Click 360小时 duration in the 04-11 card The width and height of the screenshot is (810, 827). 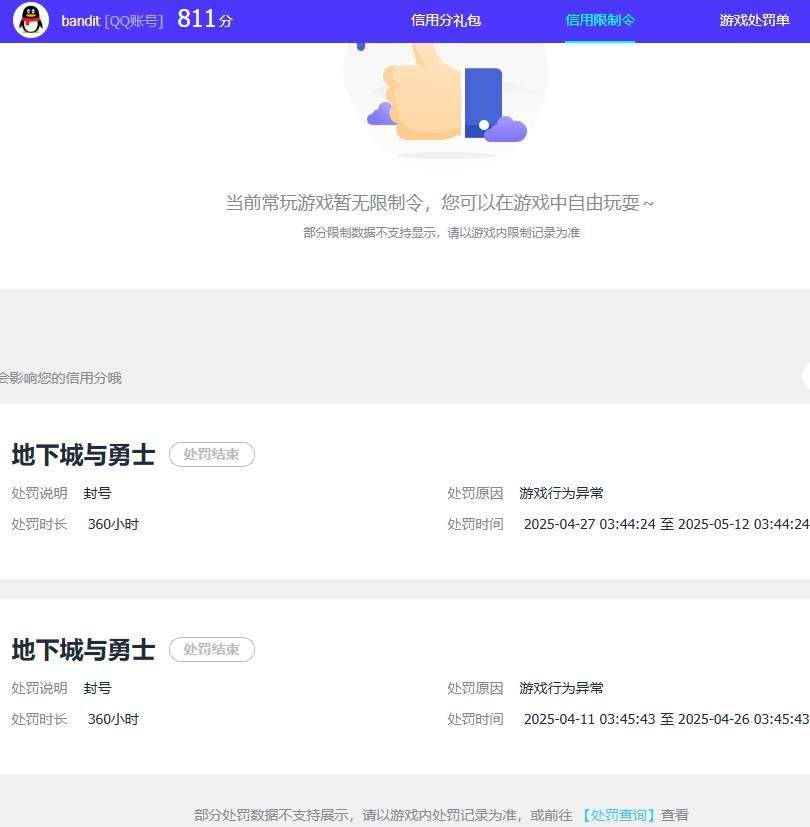(x=113, y=719)
